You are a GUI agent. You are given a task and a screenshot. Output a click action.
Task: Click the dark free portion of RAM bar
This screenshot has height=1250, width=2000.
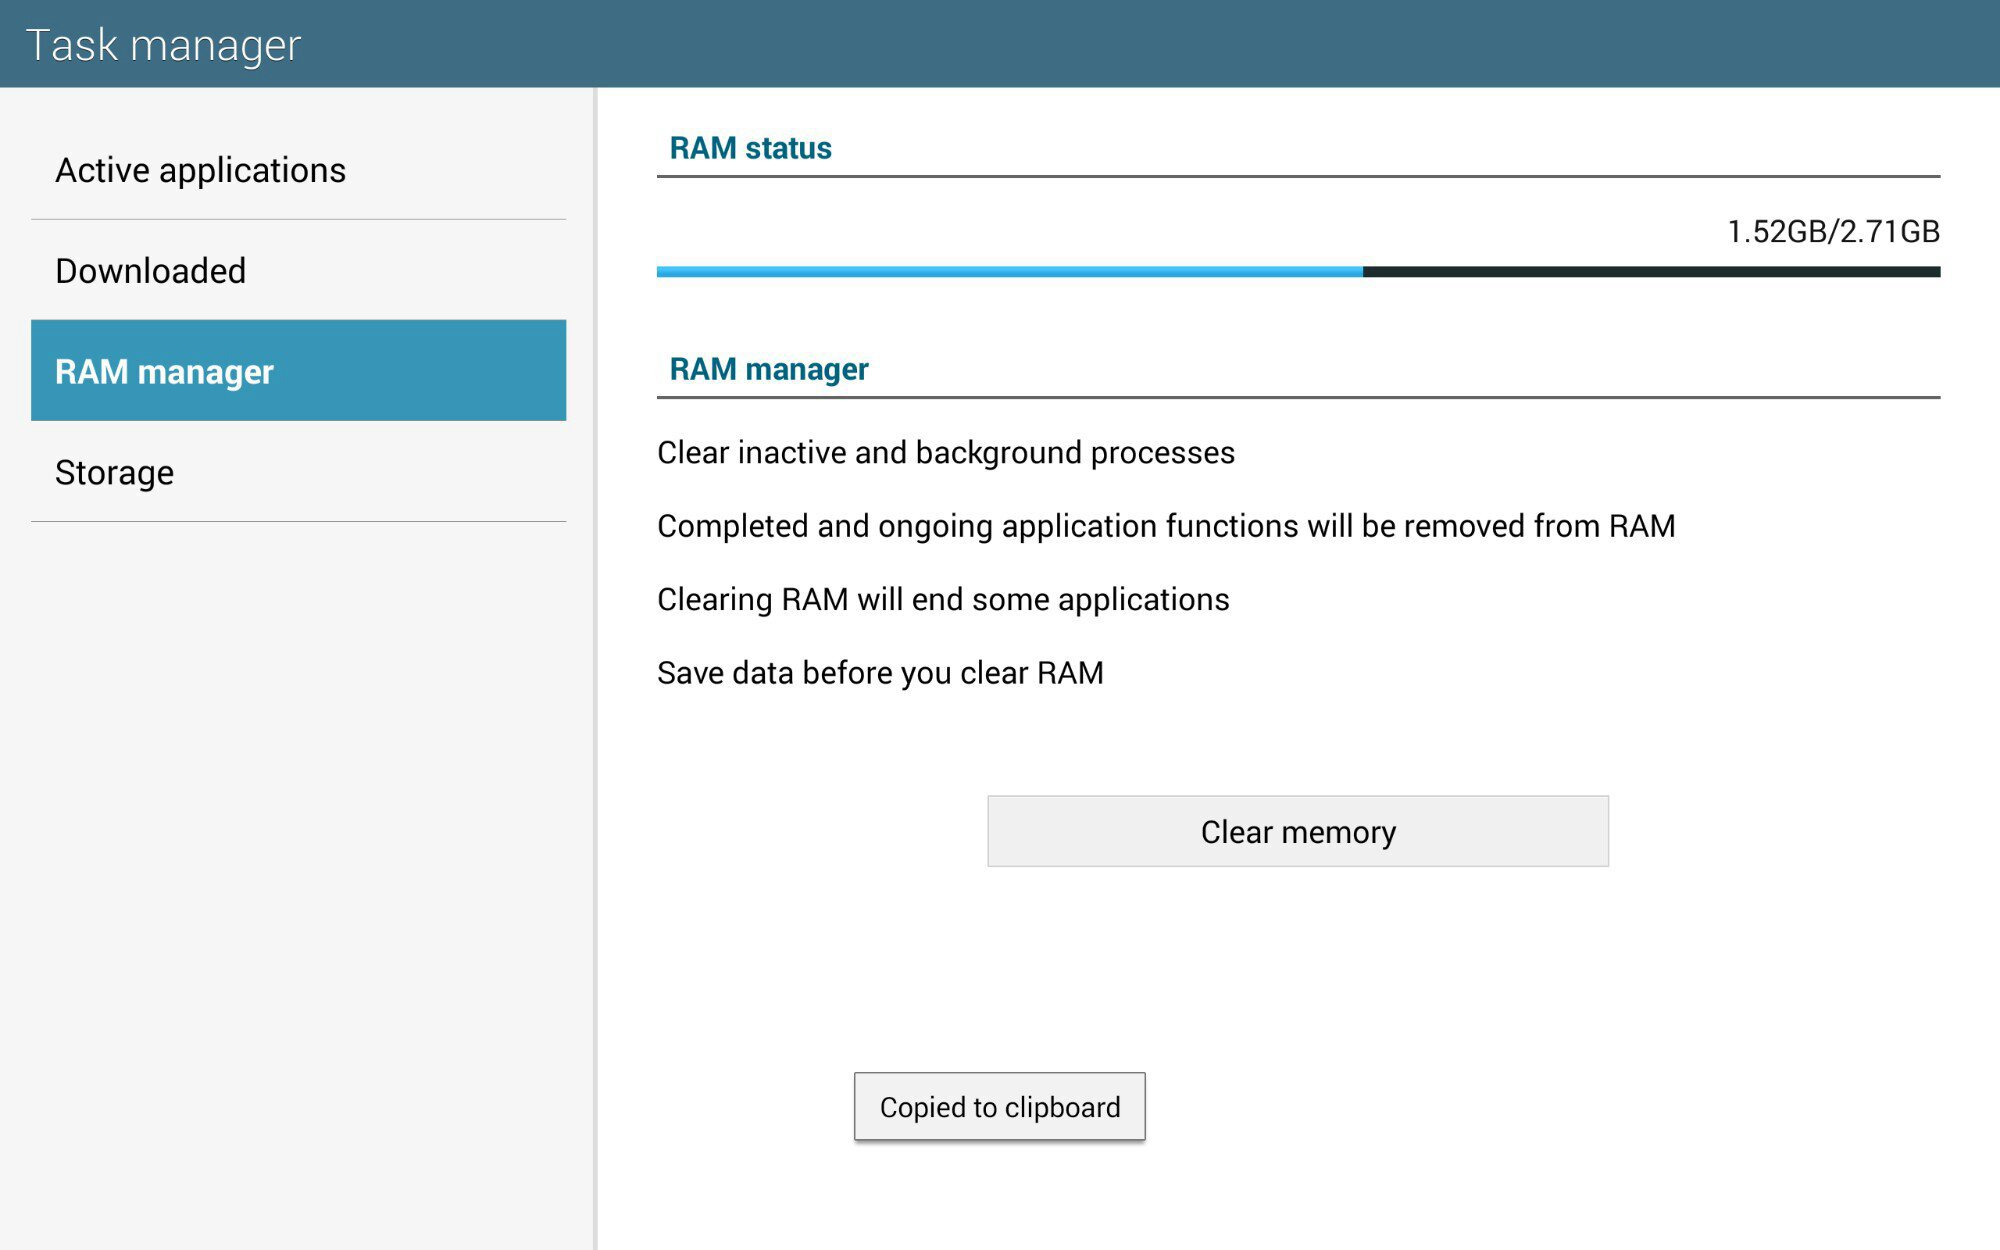[1650, 272]
